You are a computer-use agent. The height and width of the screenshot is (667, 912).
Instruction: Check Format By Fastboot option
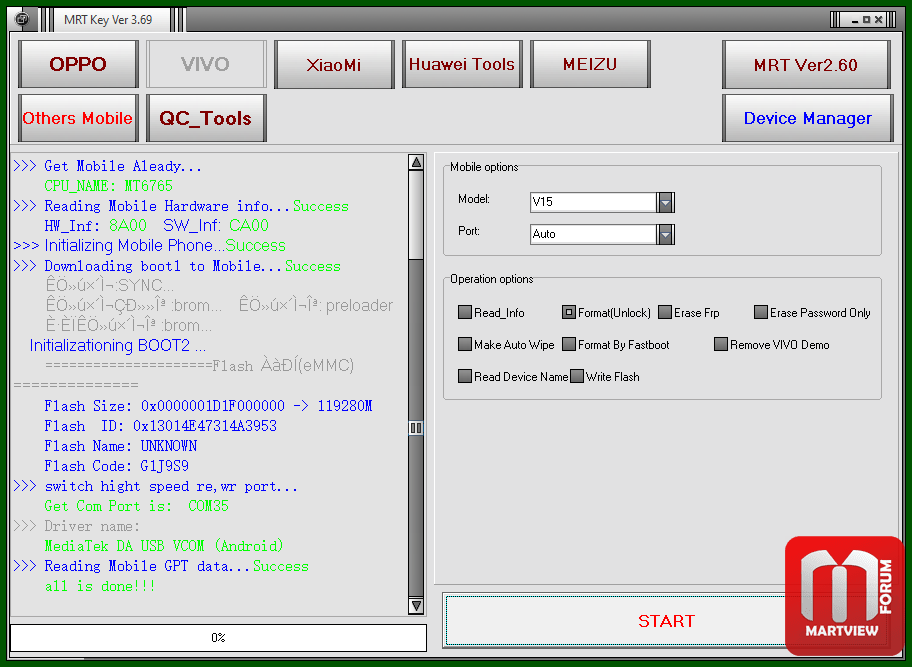point(569,344)
